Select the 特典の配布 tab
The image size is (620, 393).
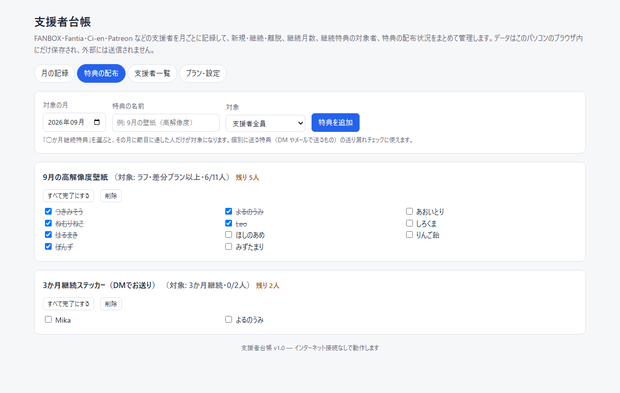[x=101, y=74]
